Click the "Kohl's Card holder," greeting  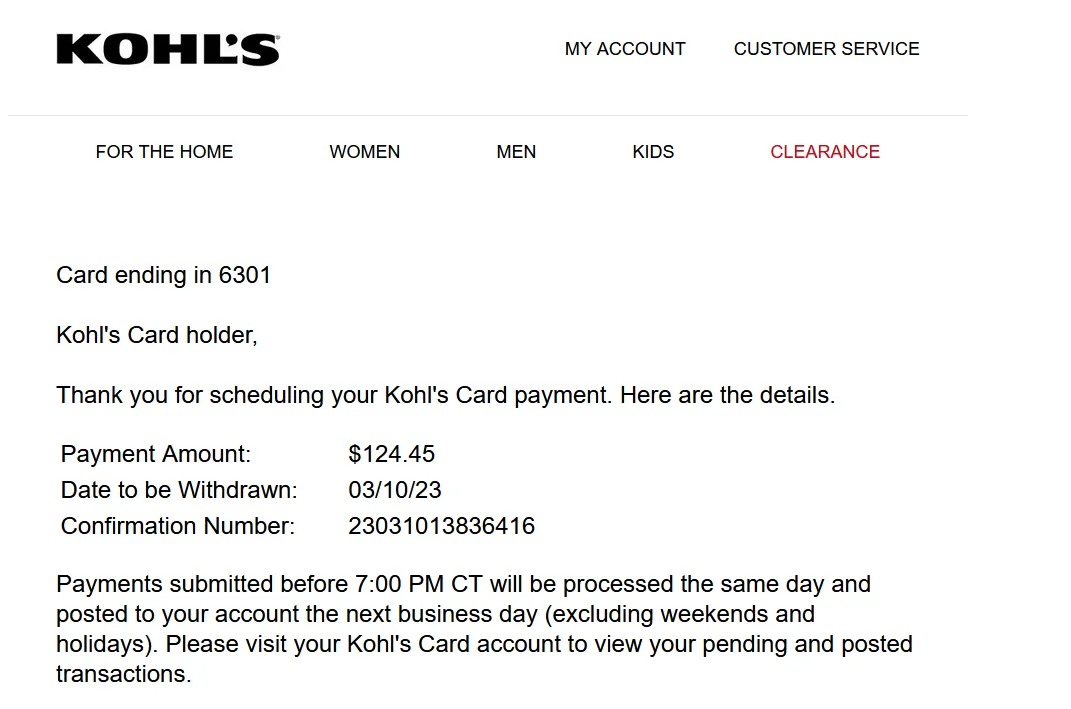[157, 335]
